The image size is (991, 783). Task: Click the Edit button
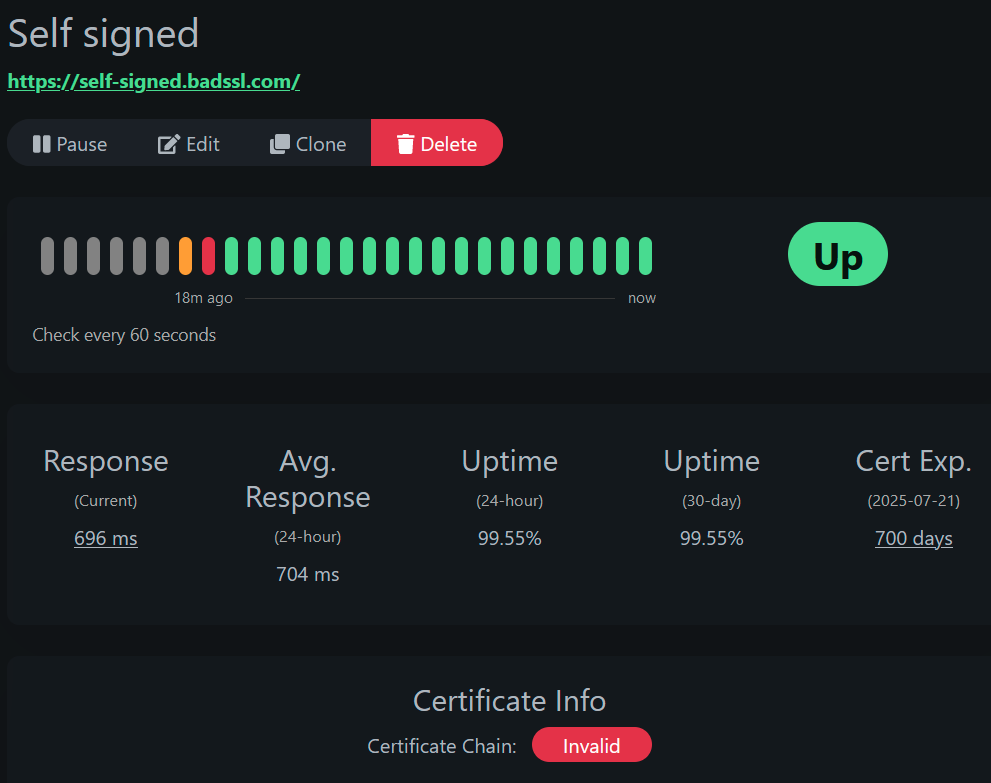click(x=188, y=143)
